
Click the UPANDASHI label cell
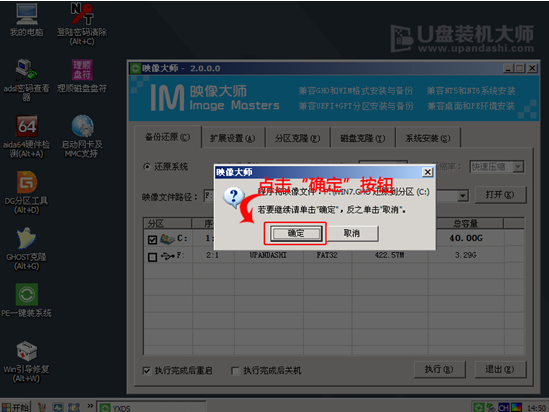[268, 255]
